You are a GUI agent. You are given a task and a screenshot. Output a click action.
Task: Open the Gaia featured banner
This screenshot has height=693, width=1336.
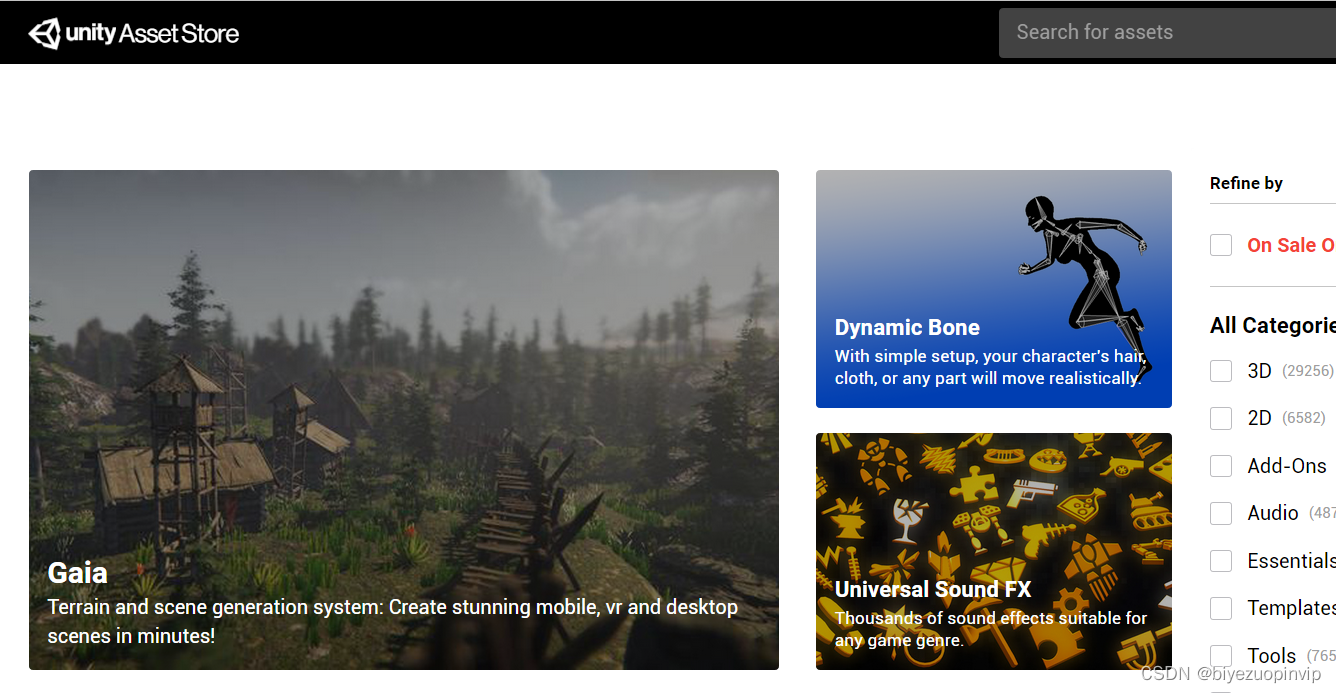[x=404, y=420]
